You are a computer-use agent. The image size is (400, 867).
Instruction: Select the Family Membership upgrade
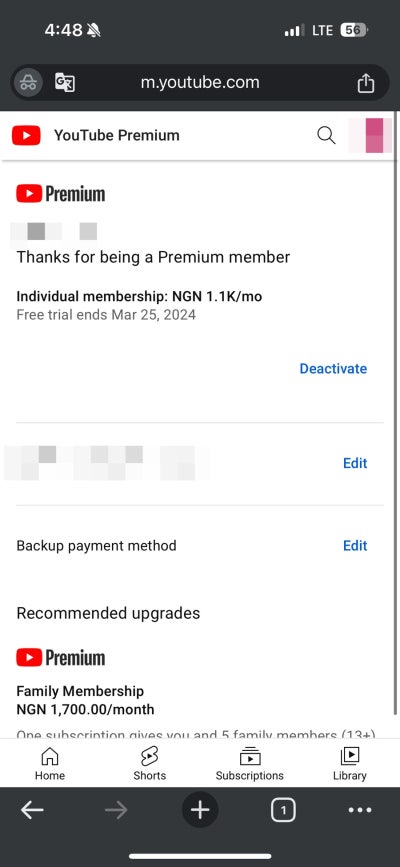point(85,700)
